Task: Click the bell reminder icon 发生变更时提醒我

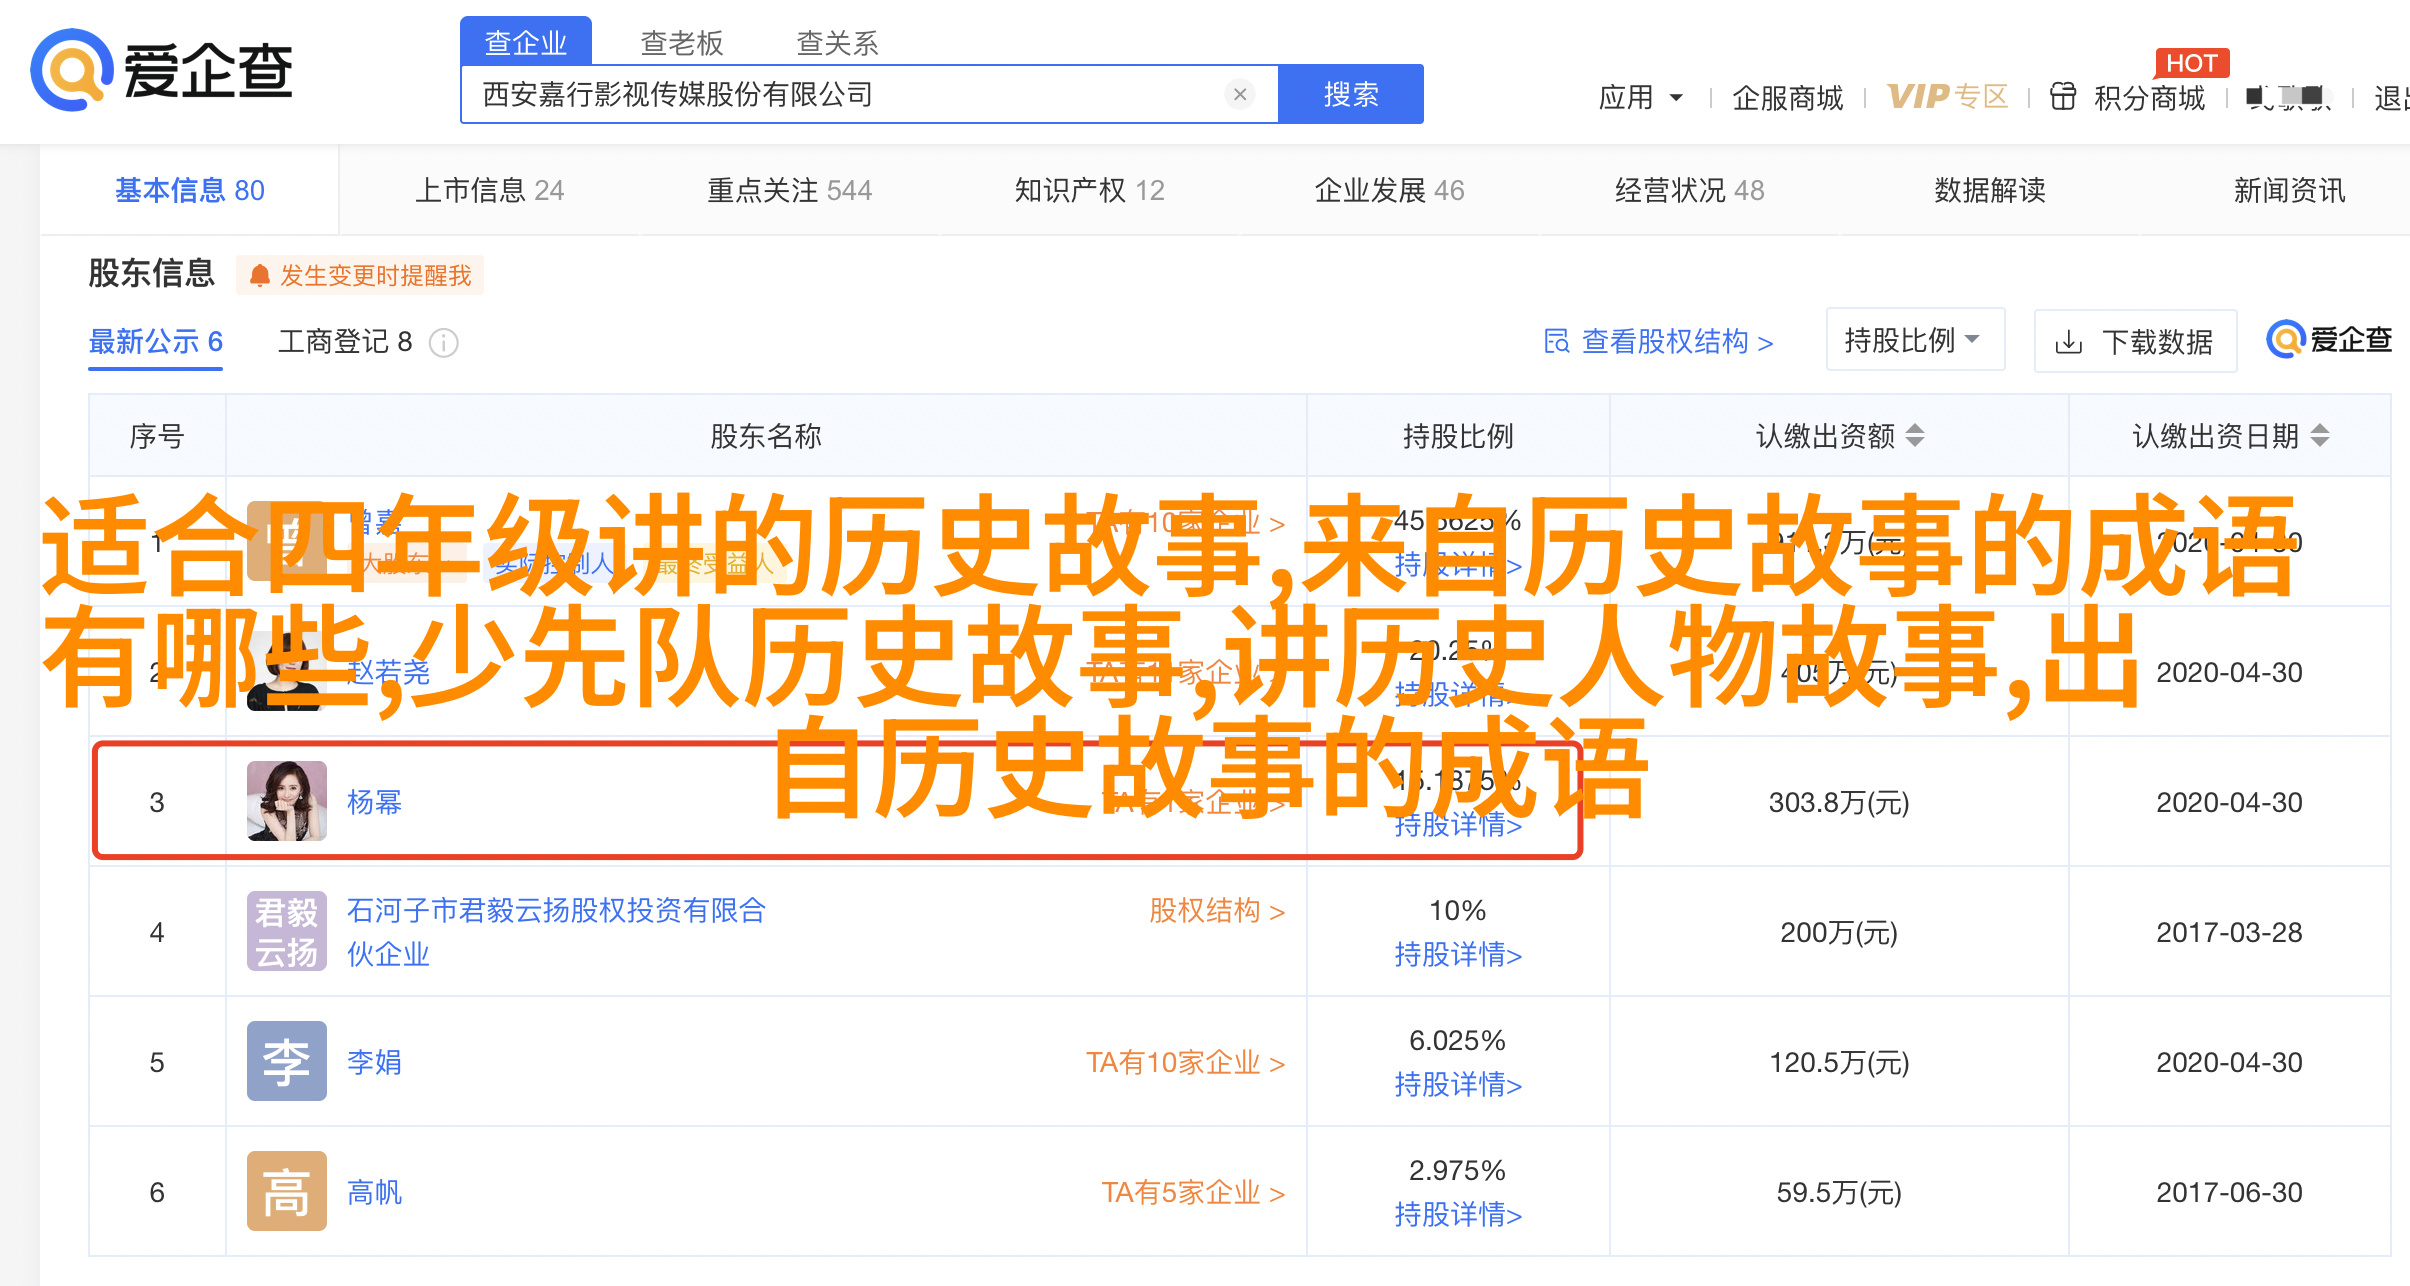Action: pos(260,276)
